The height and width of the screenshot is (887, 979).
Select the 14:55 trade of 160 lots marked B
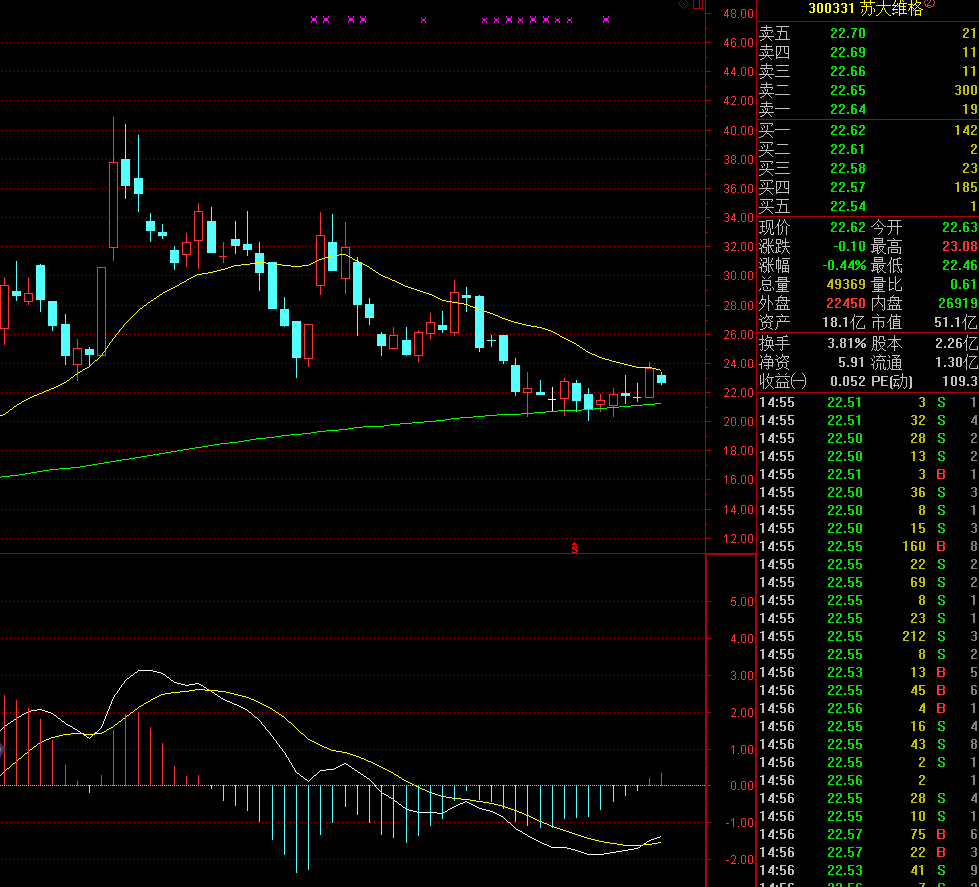868,546
